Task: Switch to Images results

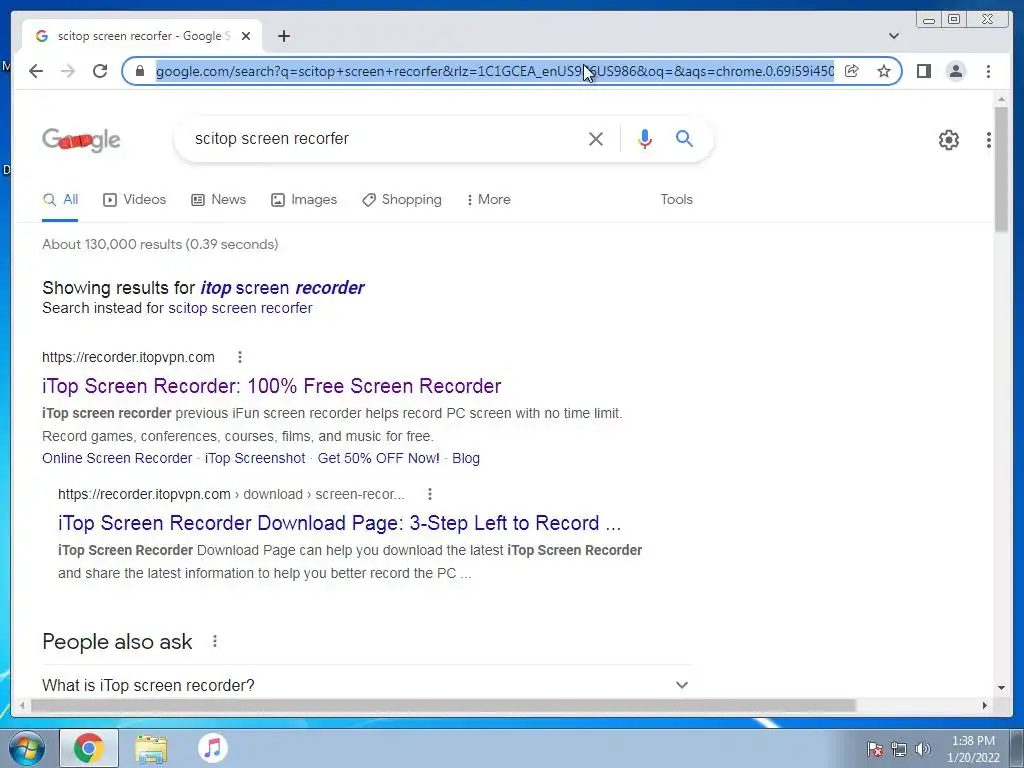Action: 304,200
